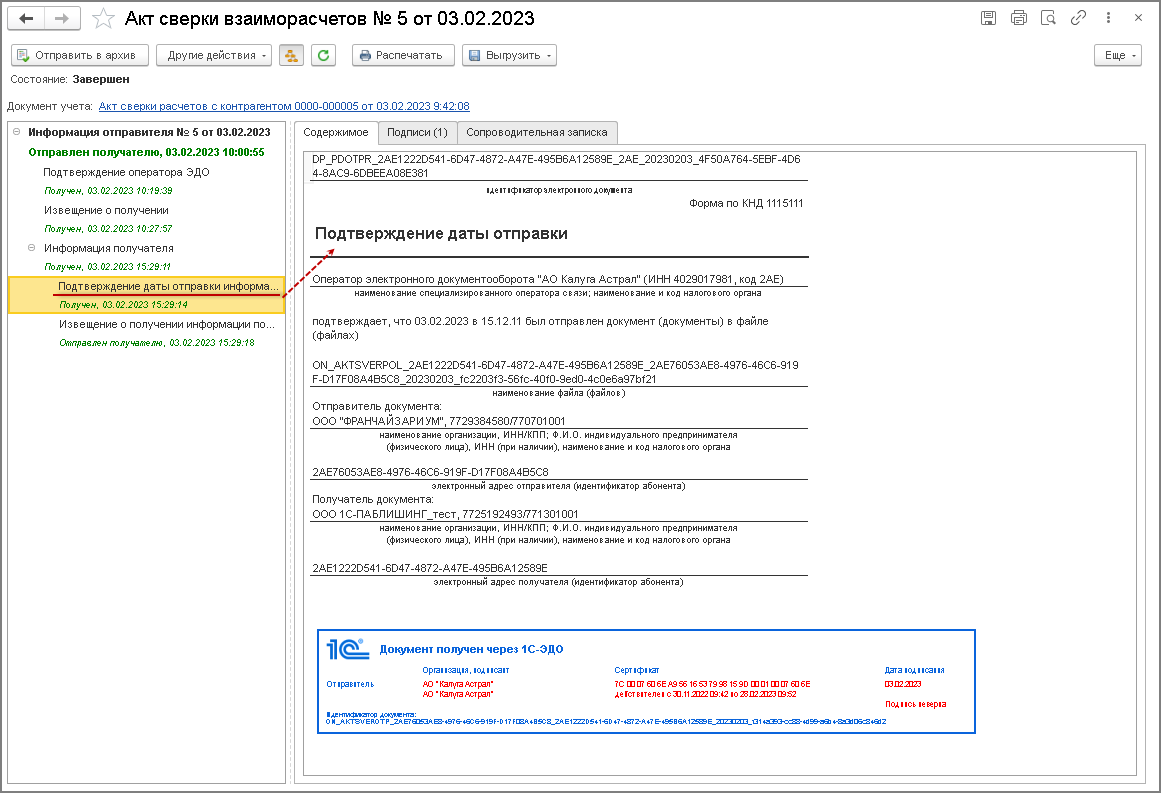Click recipient ID '2AE1222D541-6D47-4872-A47E-495B6A12589E'
The width and height of the screenshot is (1161, 793).
click(429, 569)
